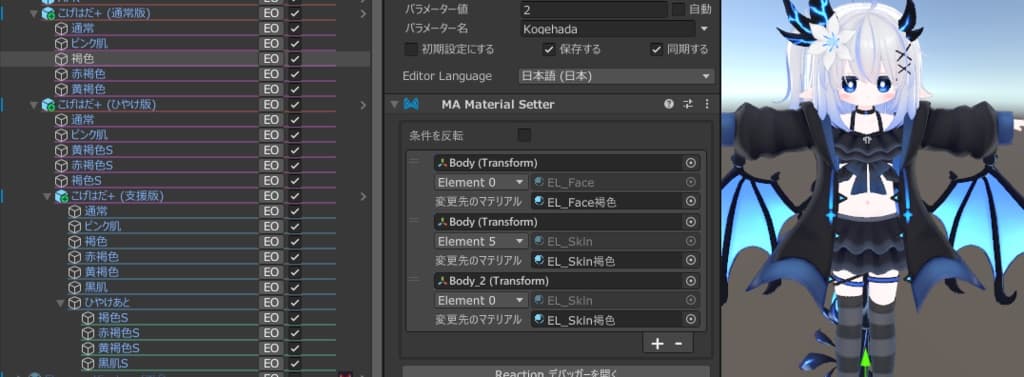The image size is (1024, 377).
Task: Open prefab chevron for こげはだ+ (支援版)
Action: [363, 196]
